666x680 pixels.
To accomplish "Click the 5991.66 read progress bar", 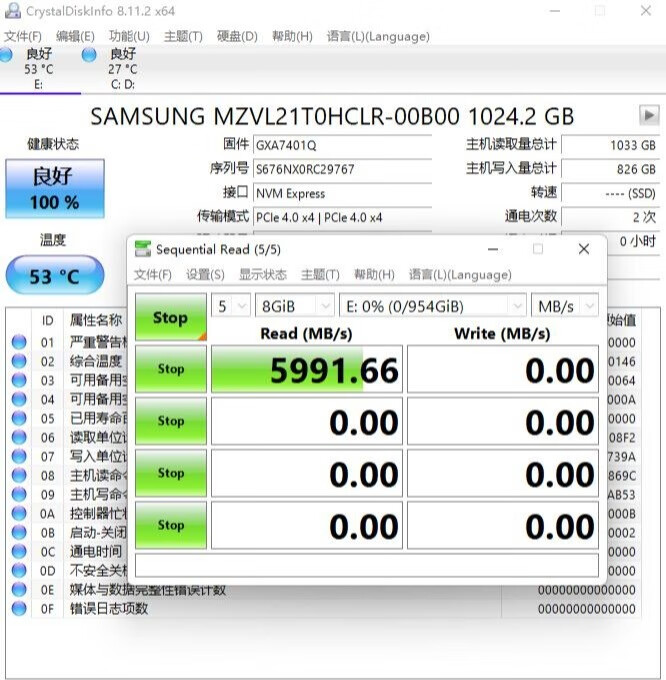I will (x=307, y=369).
